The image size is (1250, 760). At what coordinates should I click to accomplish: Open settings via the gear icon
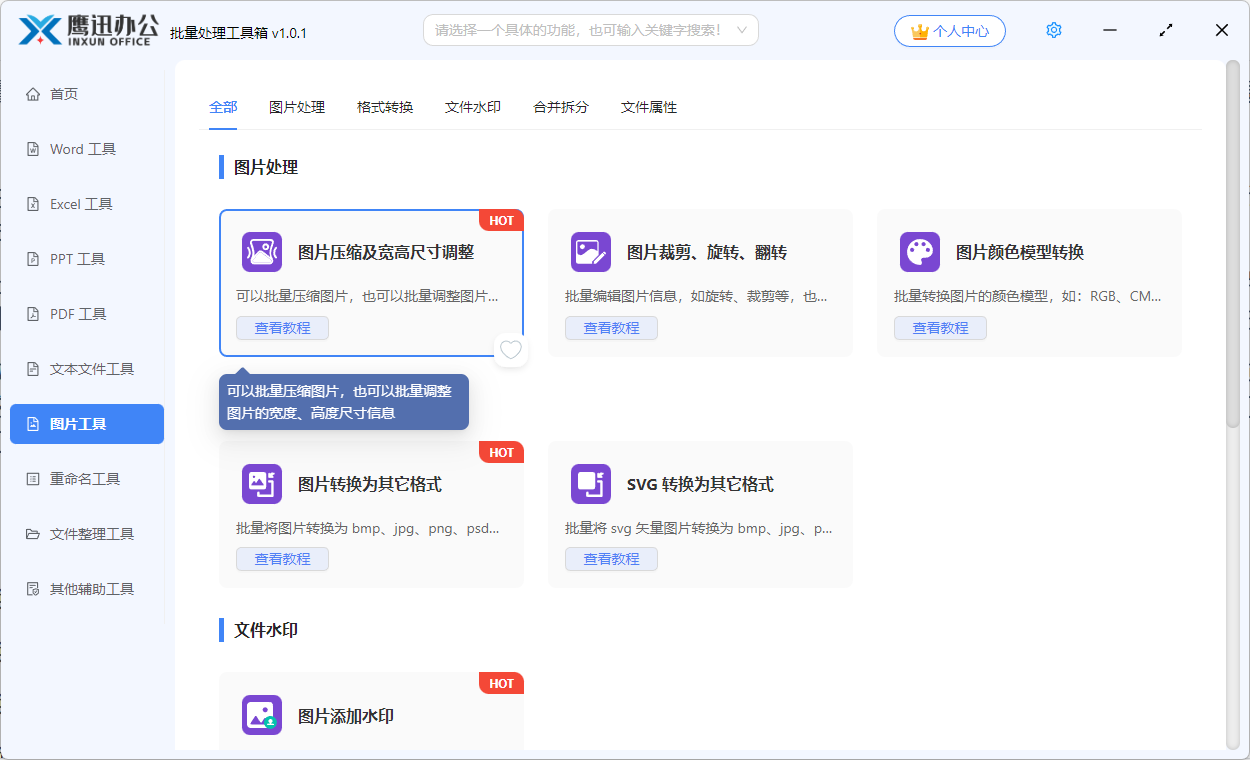(1053, 31)
